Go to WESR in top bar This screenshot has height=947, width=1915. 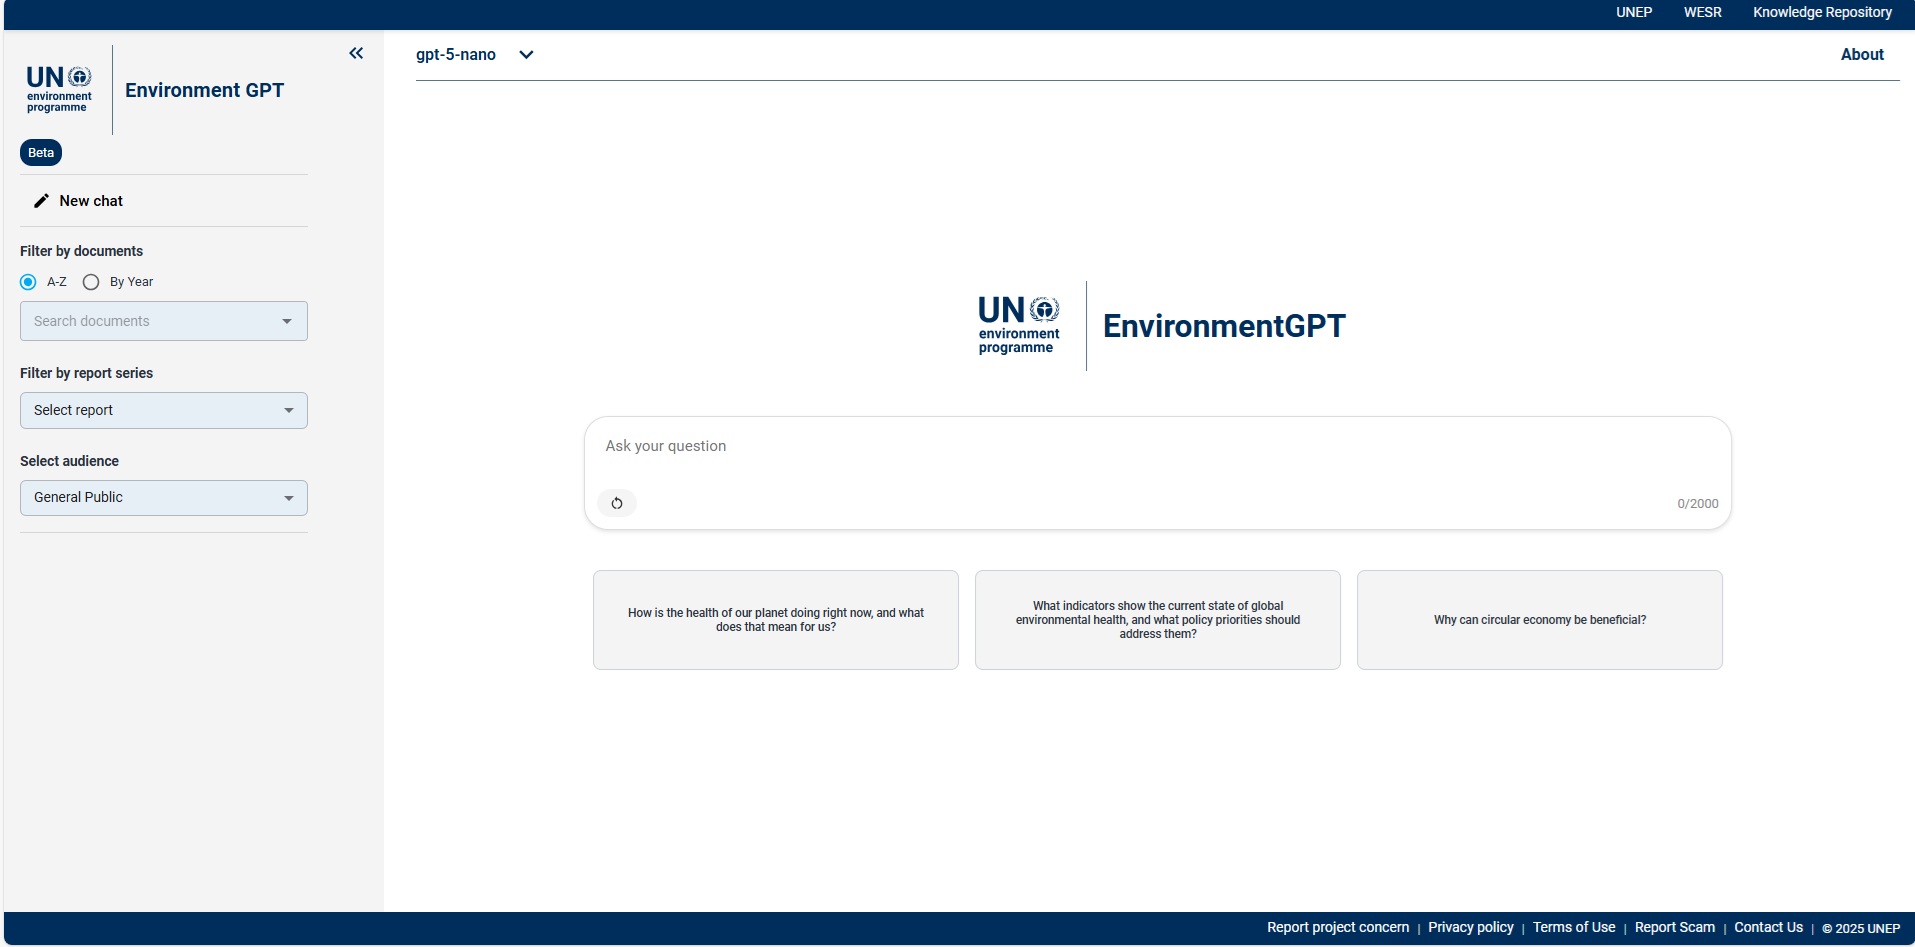click(1702, 13)
